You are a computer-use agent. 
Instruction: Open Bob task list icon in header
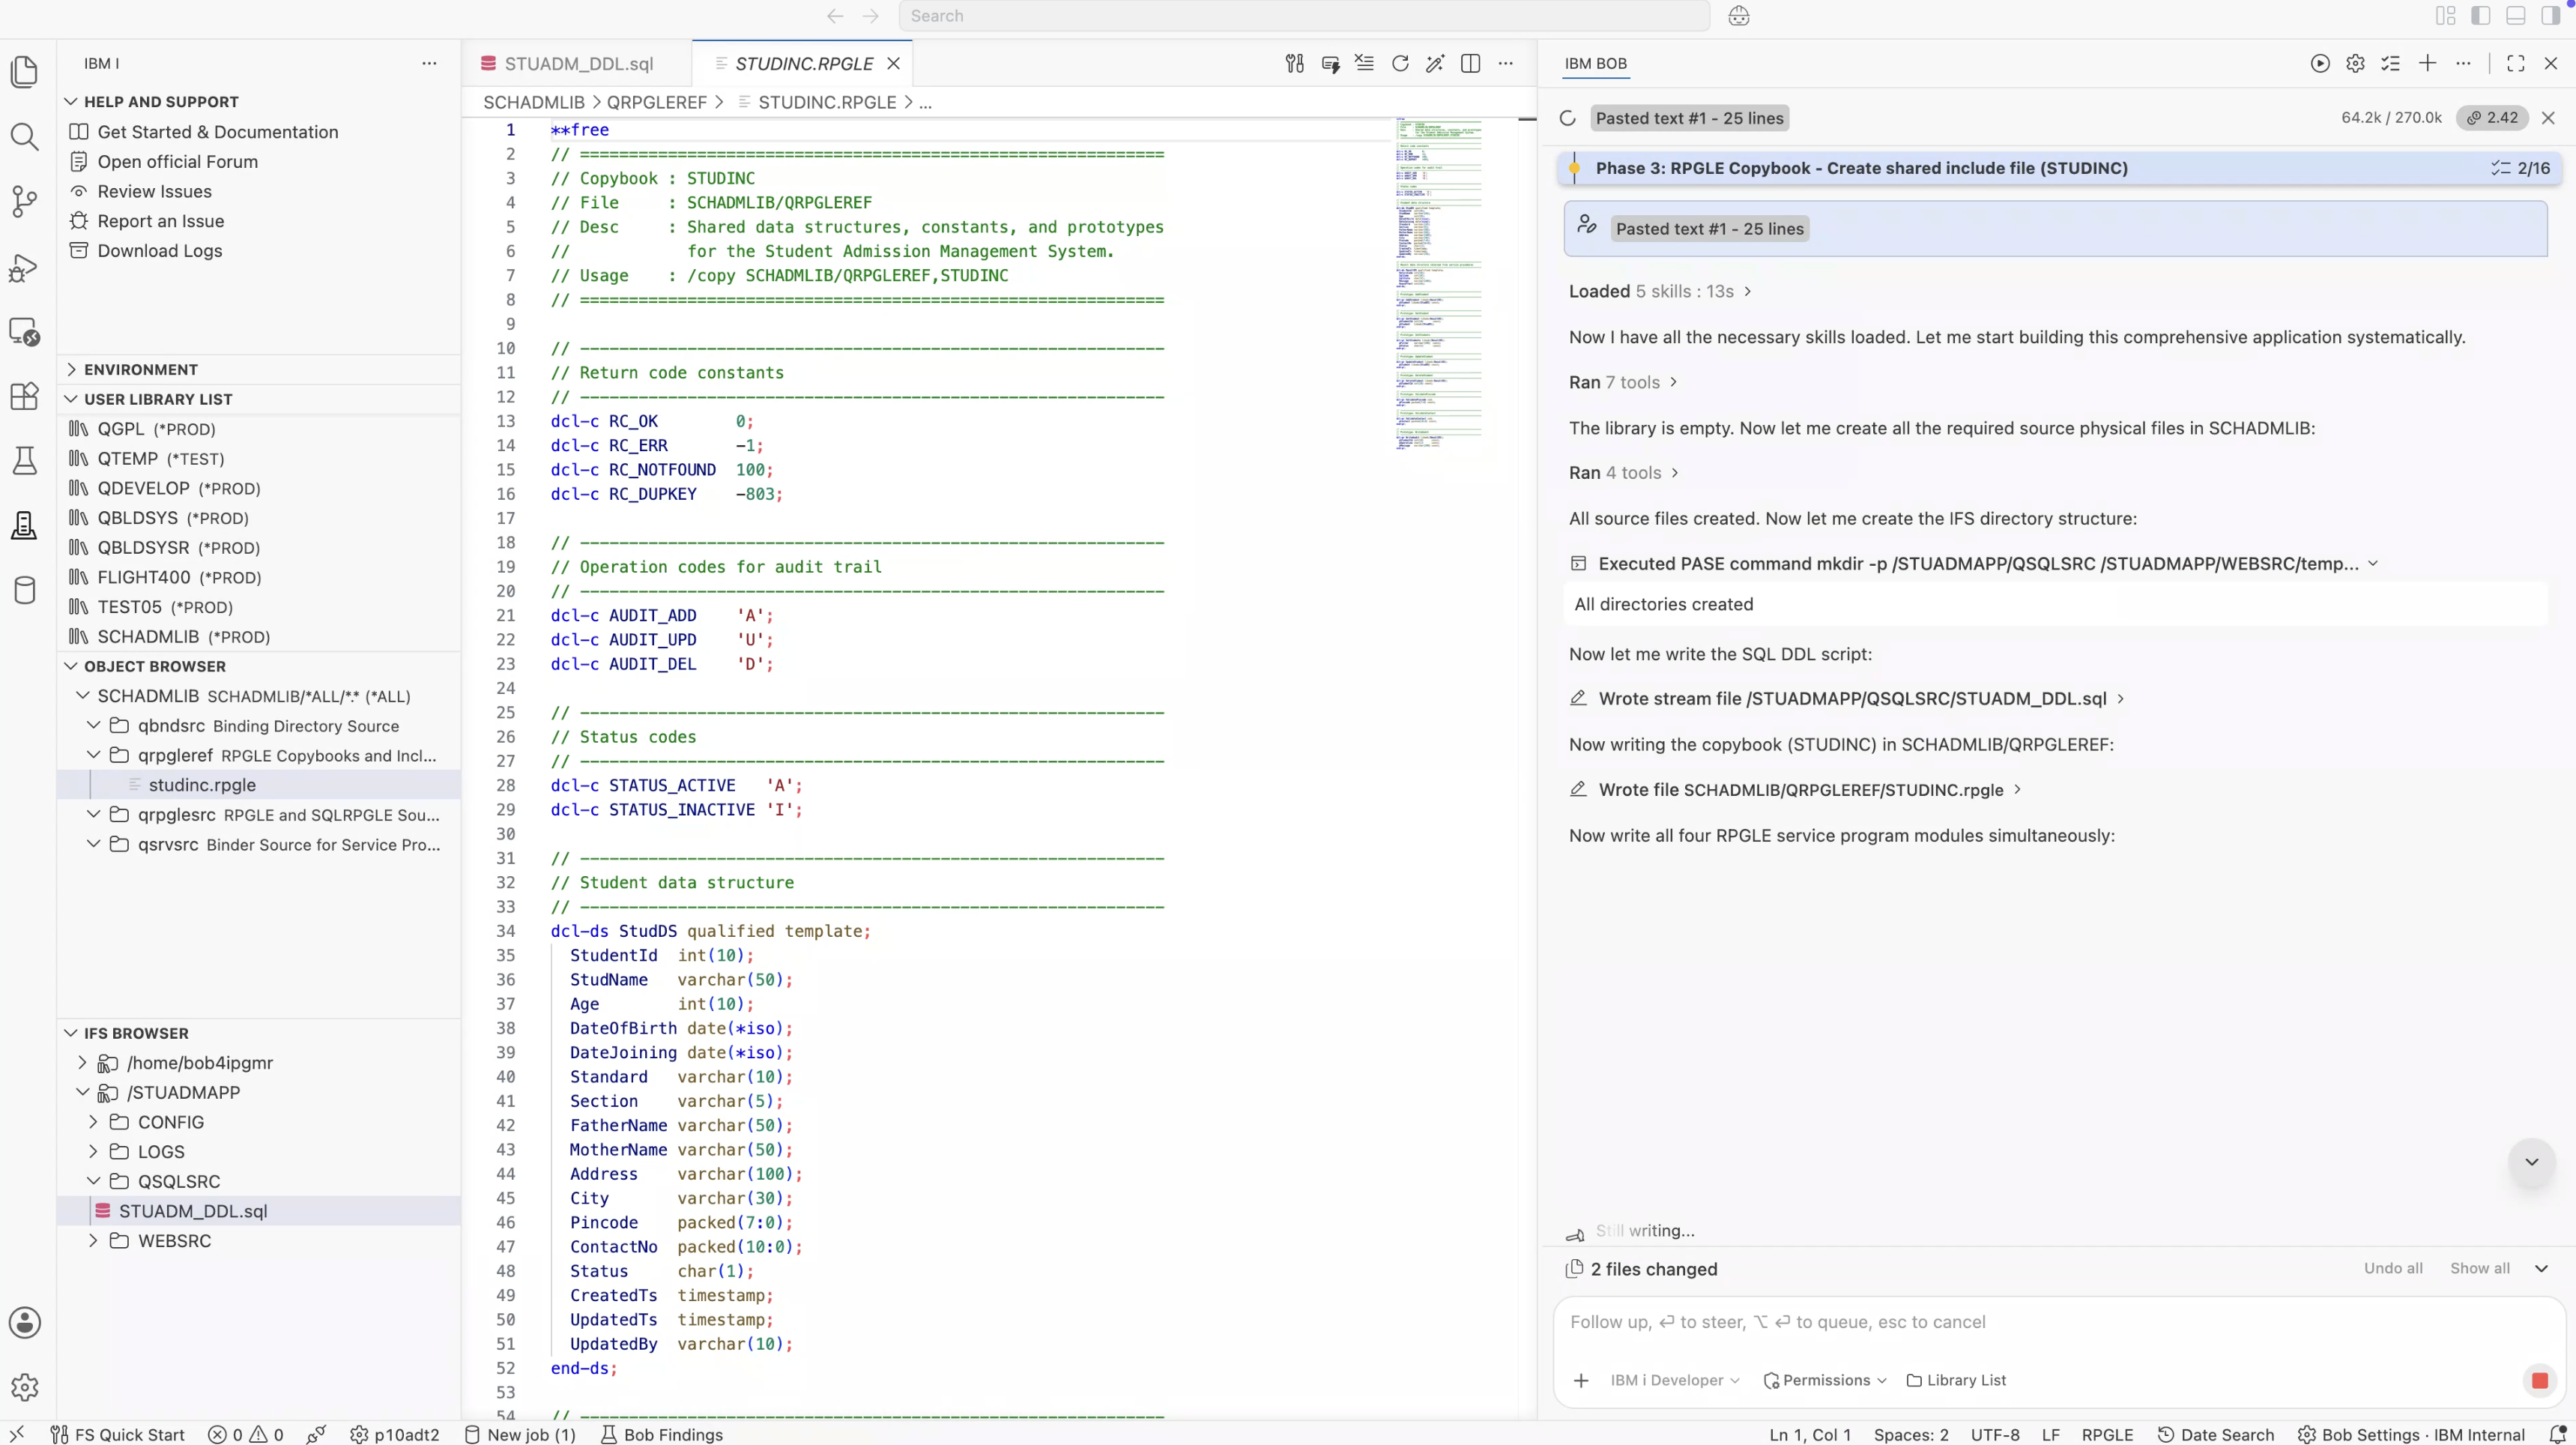point(2391,64)
